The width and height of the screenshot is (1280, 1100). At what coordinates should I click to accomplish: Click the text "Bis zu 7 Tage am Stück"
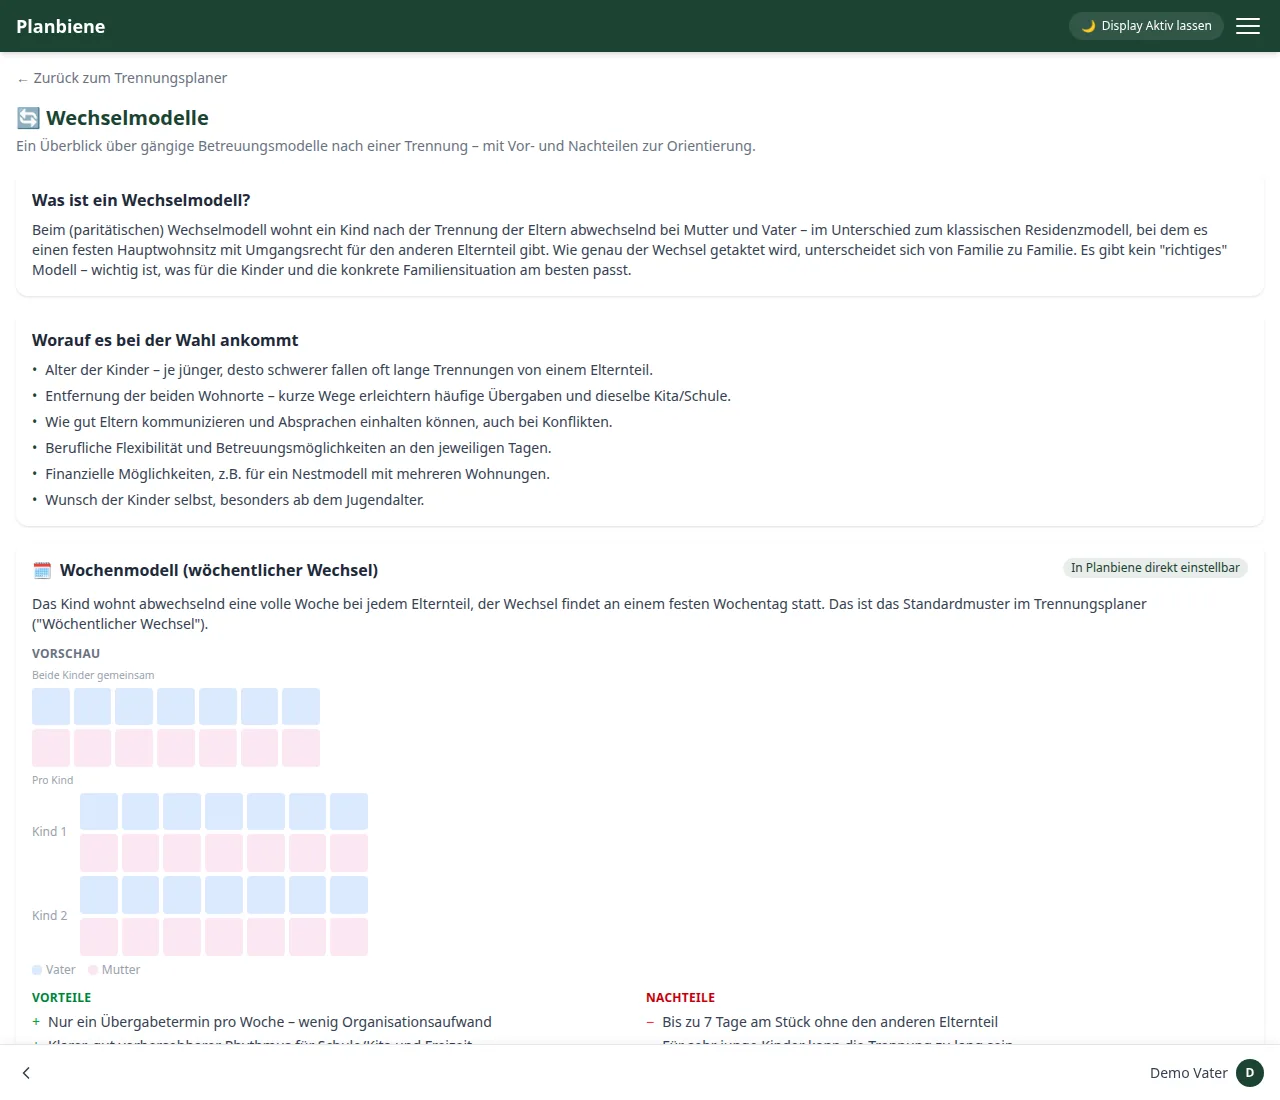point(740,1022)
